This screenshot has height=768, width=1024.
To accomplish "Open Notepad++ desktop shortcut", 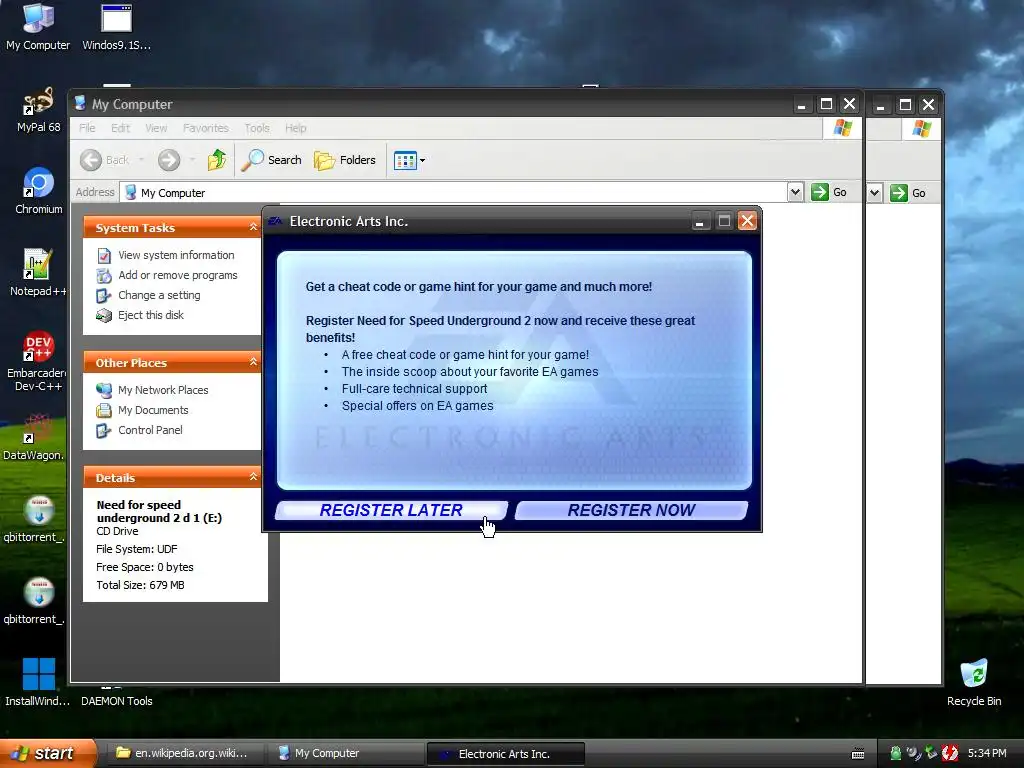I will pos(38,273).
